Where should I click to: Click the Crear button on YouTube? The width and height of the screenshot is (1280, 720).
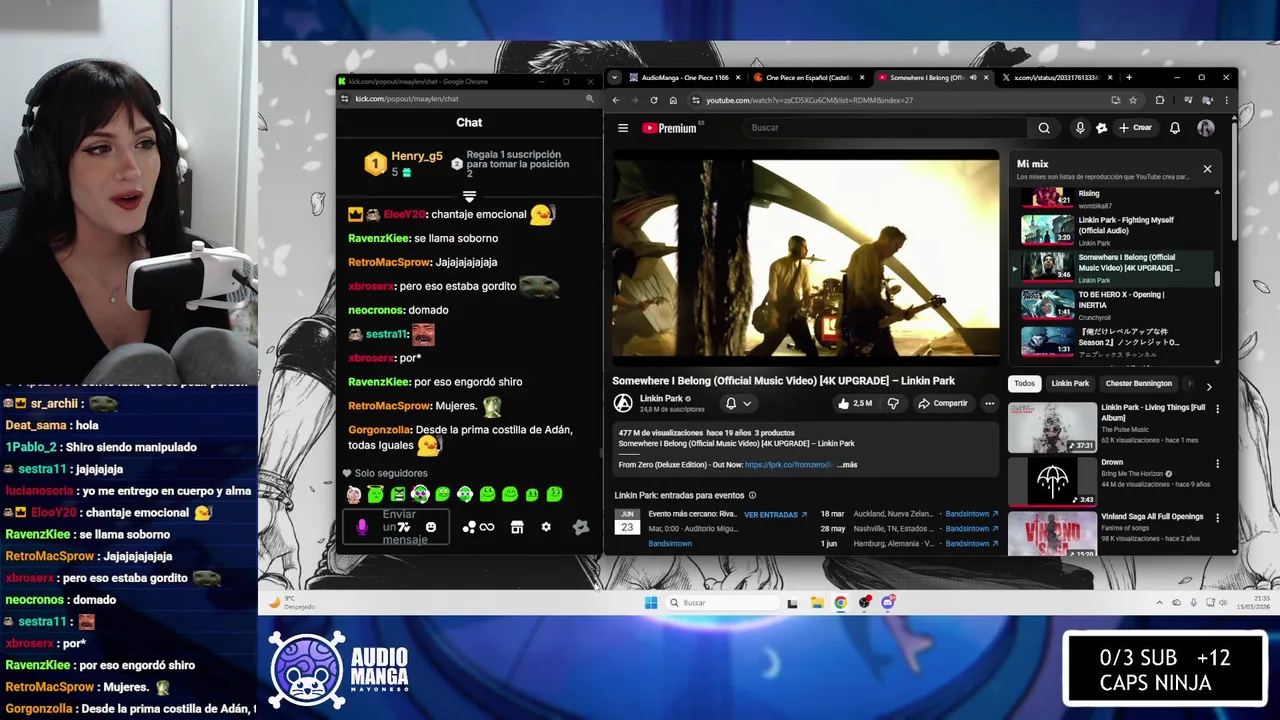point(1135,128)
